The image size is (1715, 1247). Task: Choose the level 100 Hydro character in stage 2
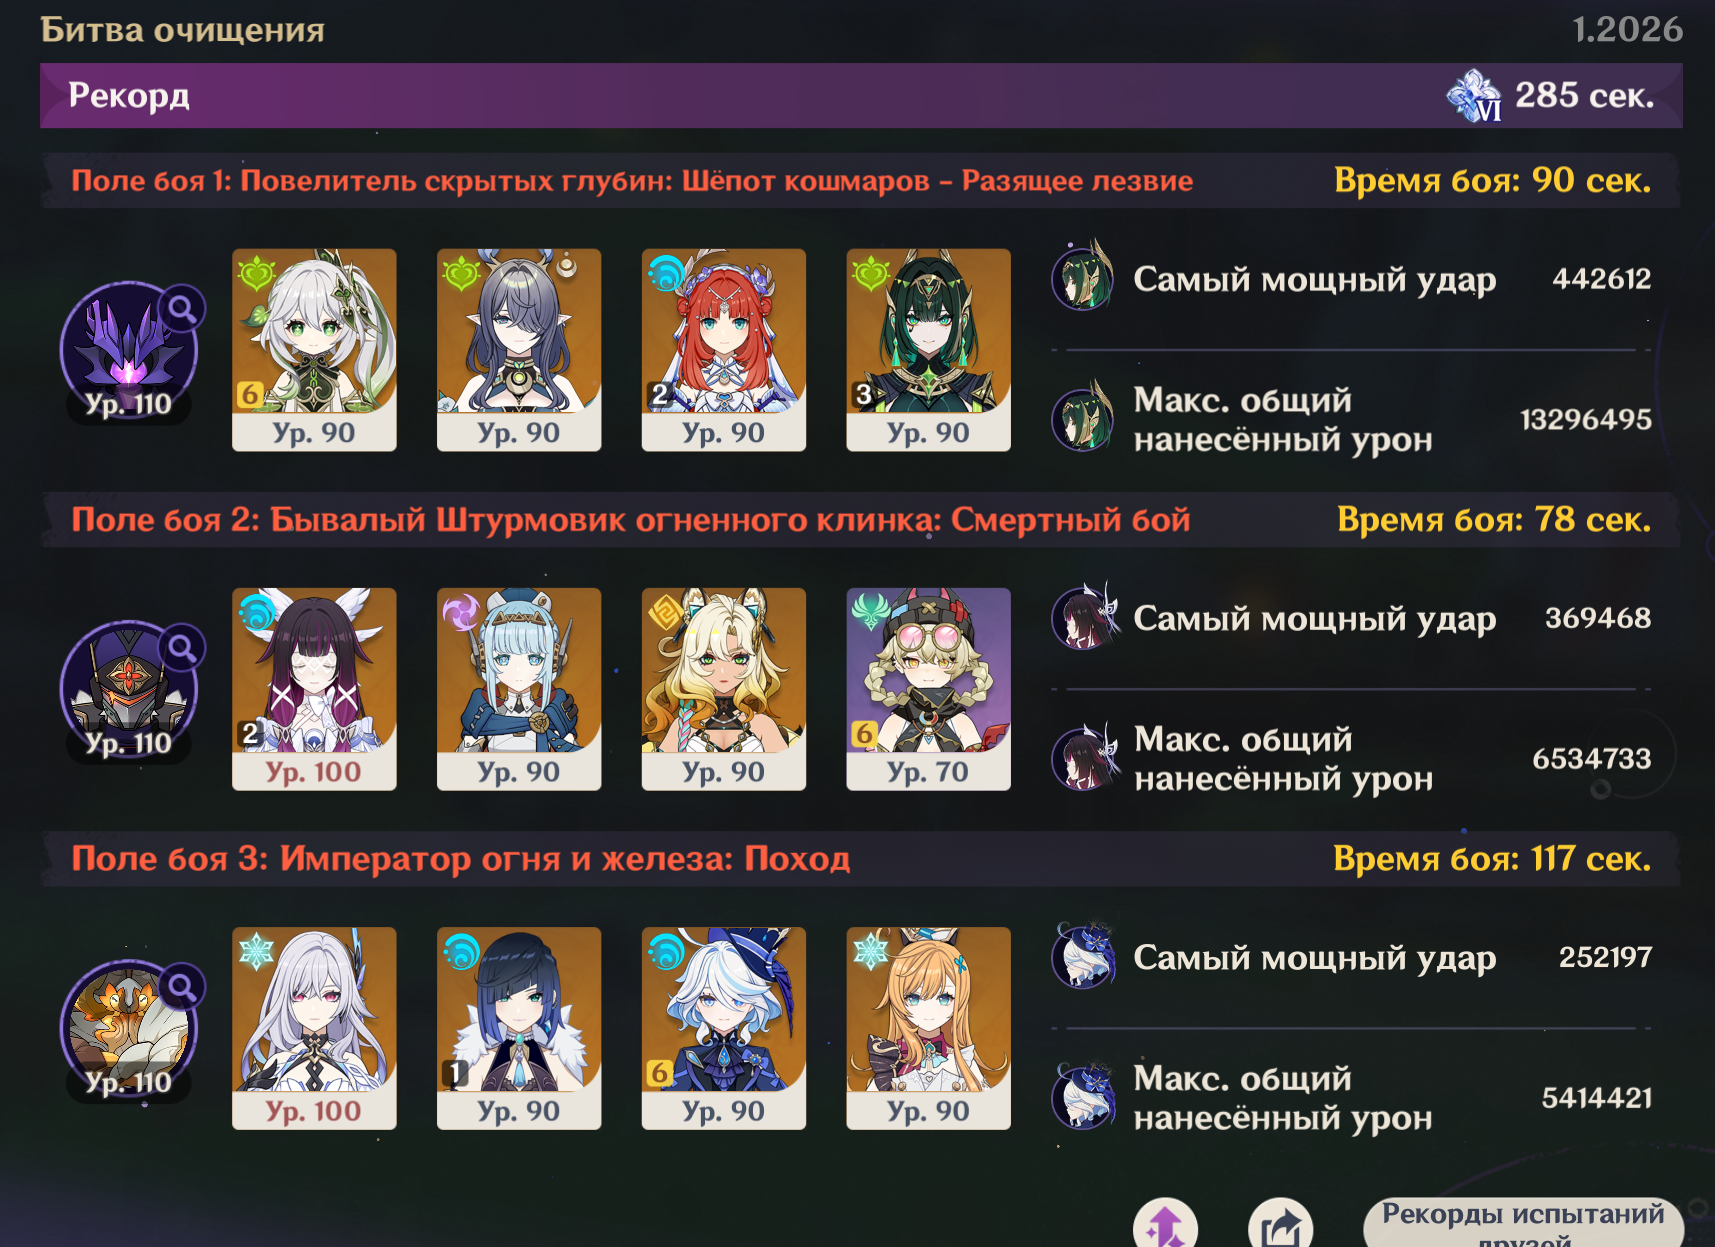pos(314,689)
